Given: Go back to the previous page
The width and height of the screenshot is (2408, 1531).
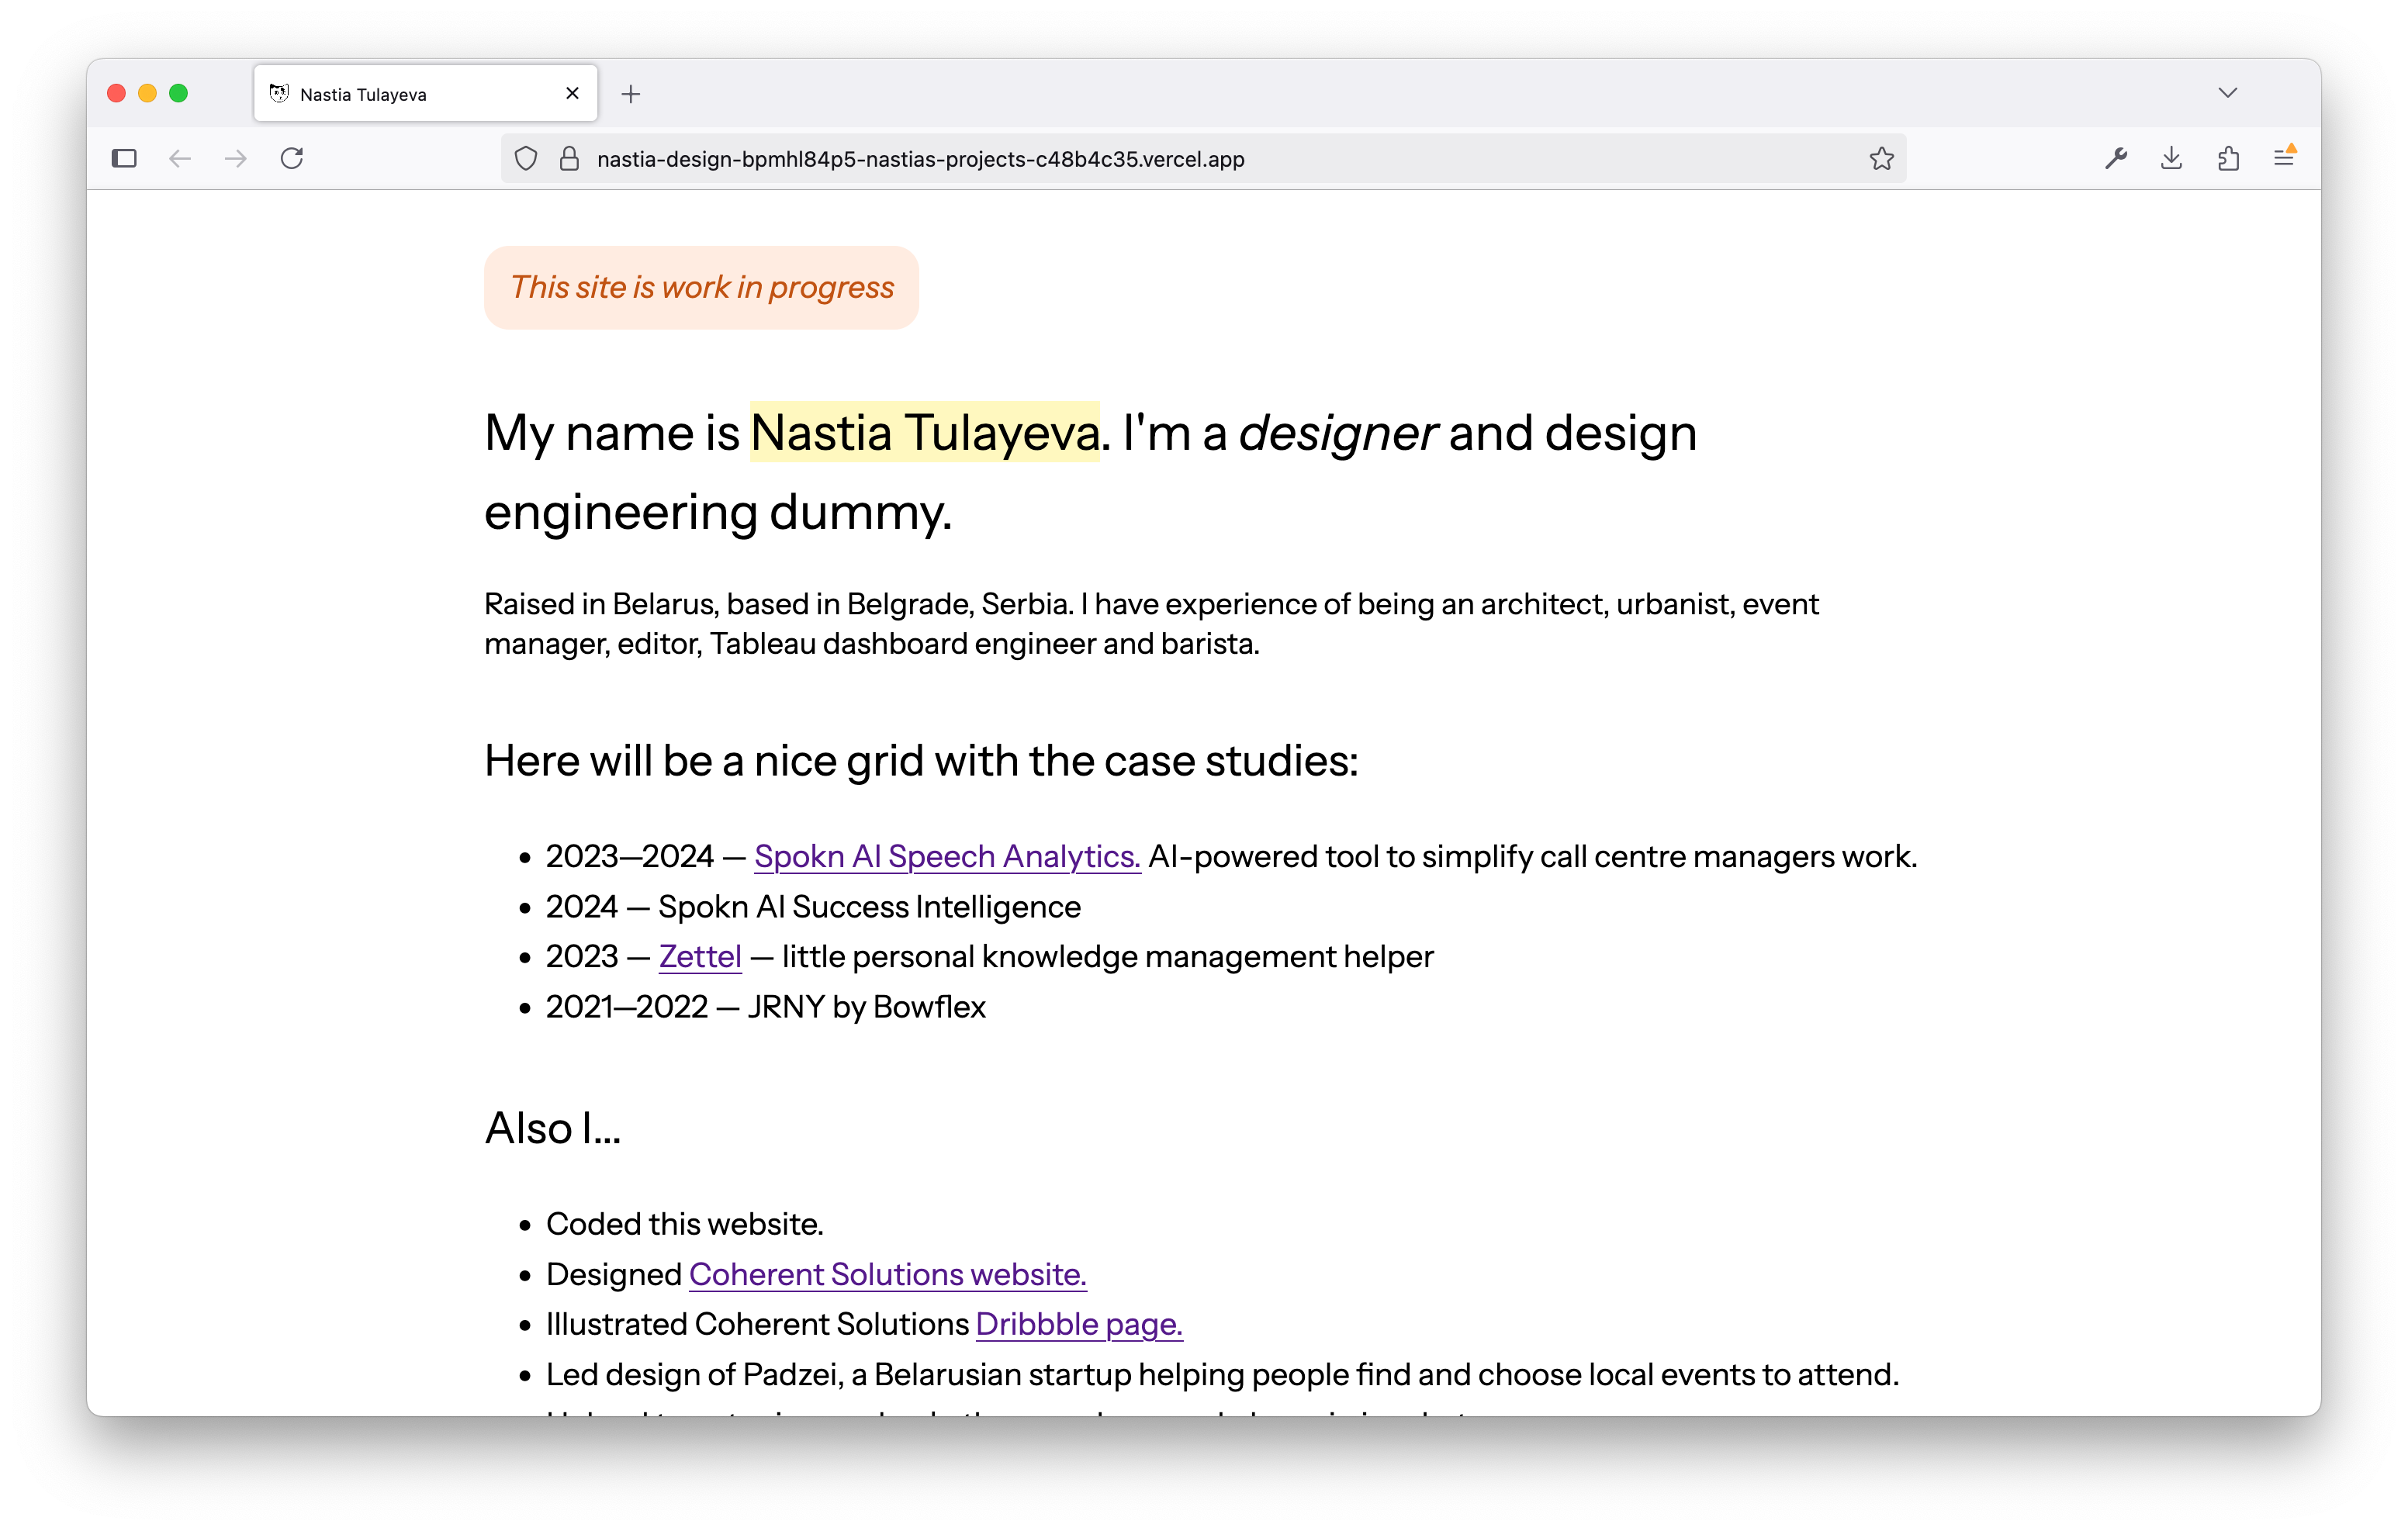Looking at the screenshot, I should (180, 158).
